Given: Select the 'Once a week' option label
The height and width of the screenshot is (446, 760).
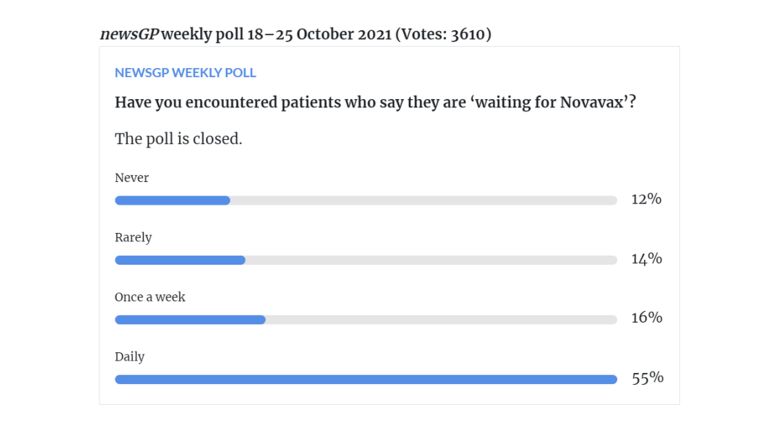Looking at the screenshot, I should point(150,297).
